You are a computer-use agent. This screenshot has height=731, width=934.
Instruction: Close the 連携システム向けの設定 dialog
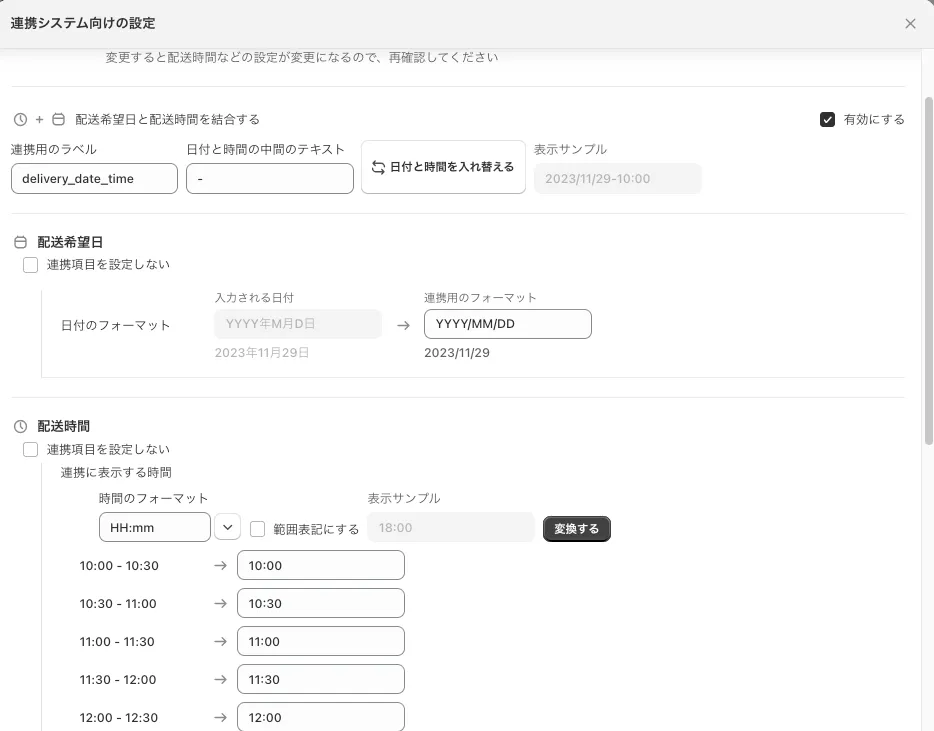click(x=910, y=24)
